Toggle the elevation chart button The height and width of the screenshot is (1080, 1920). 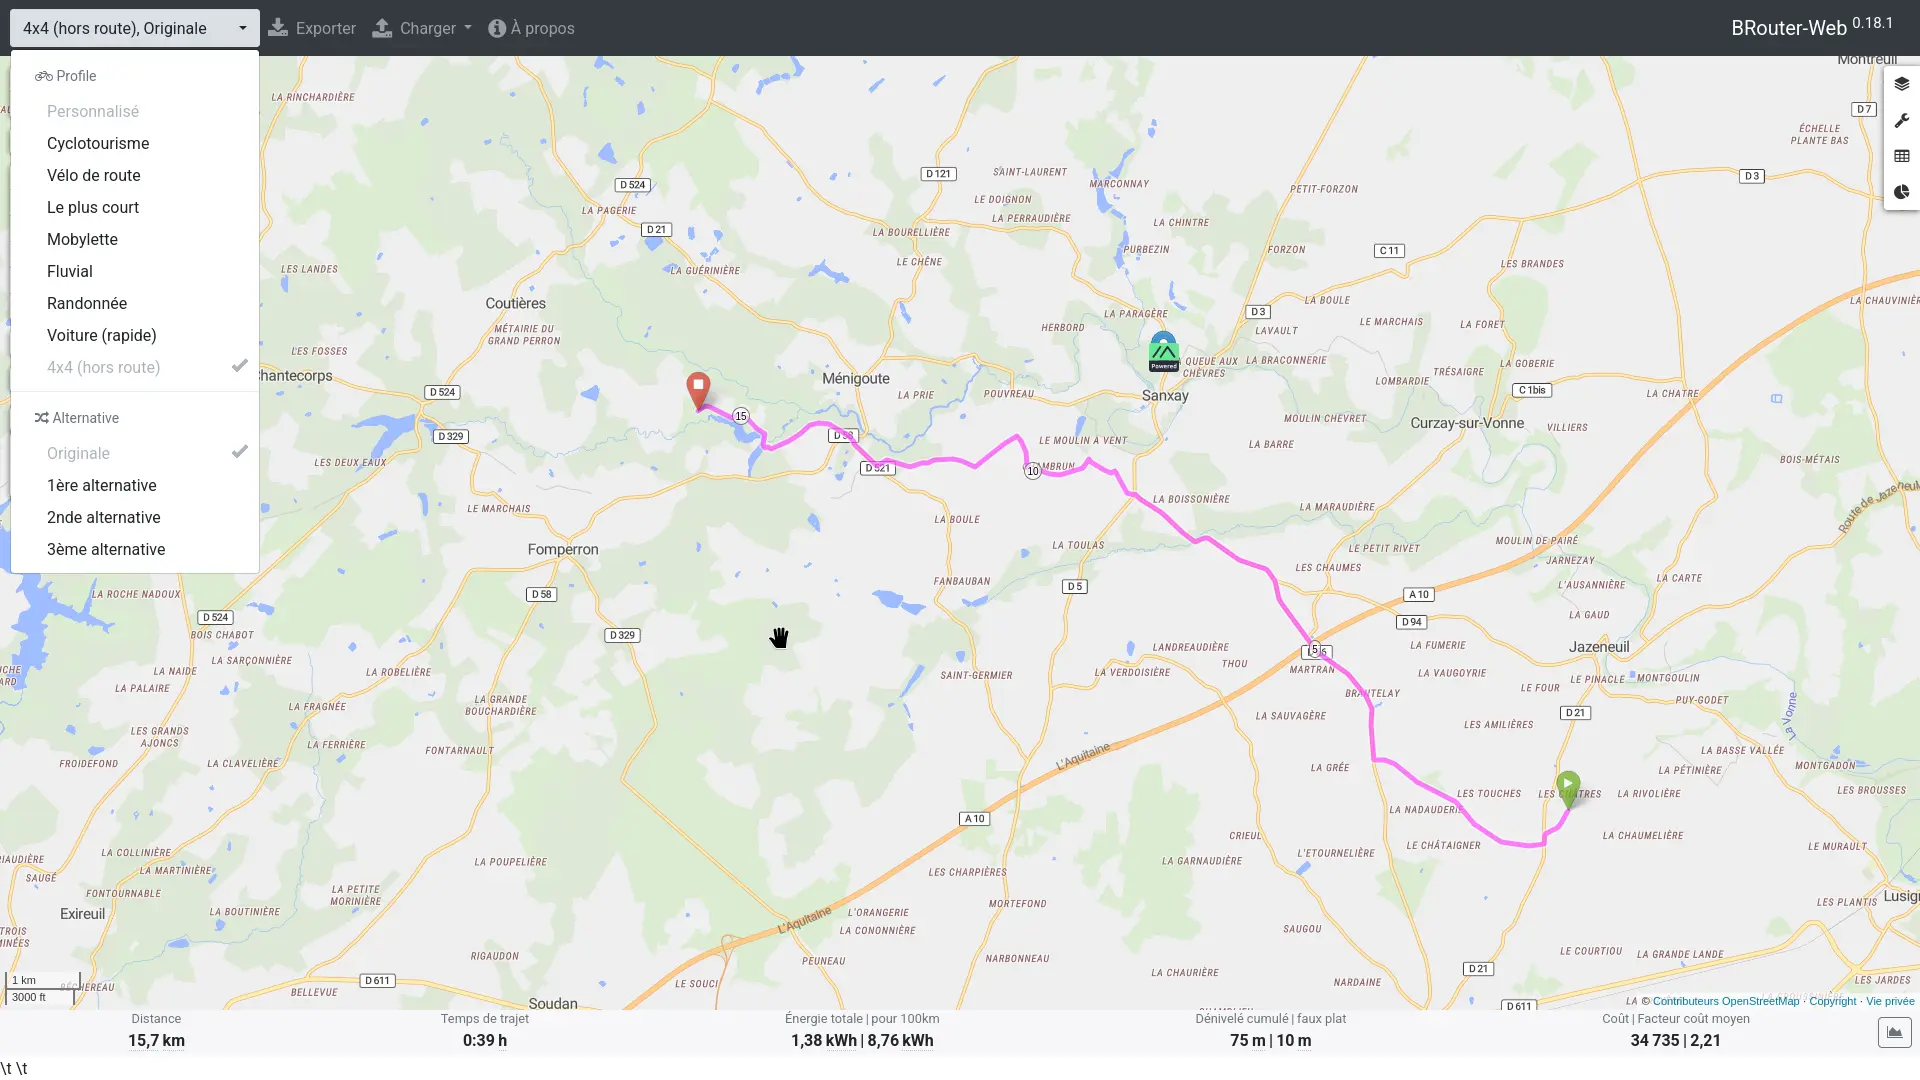click(x=1894, y=1032)
